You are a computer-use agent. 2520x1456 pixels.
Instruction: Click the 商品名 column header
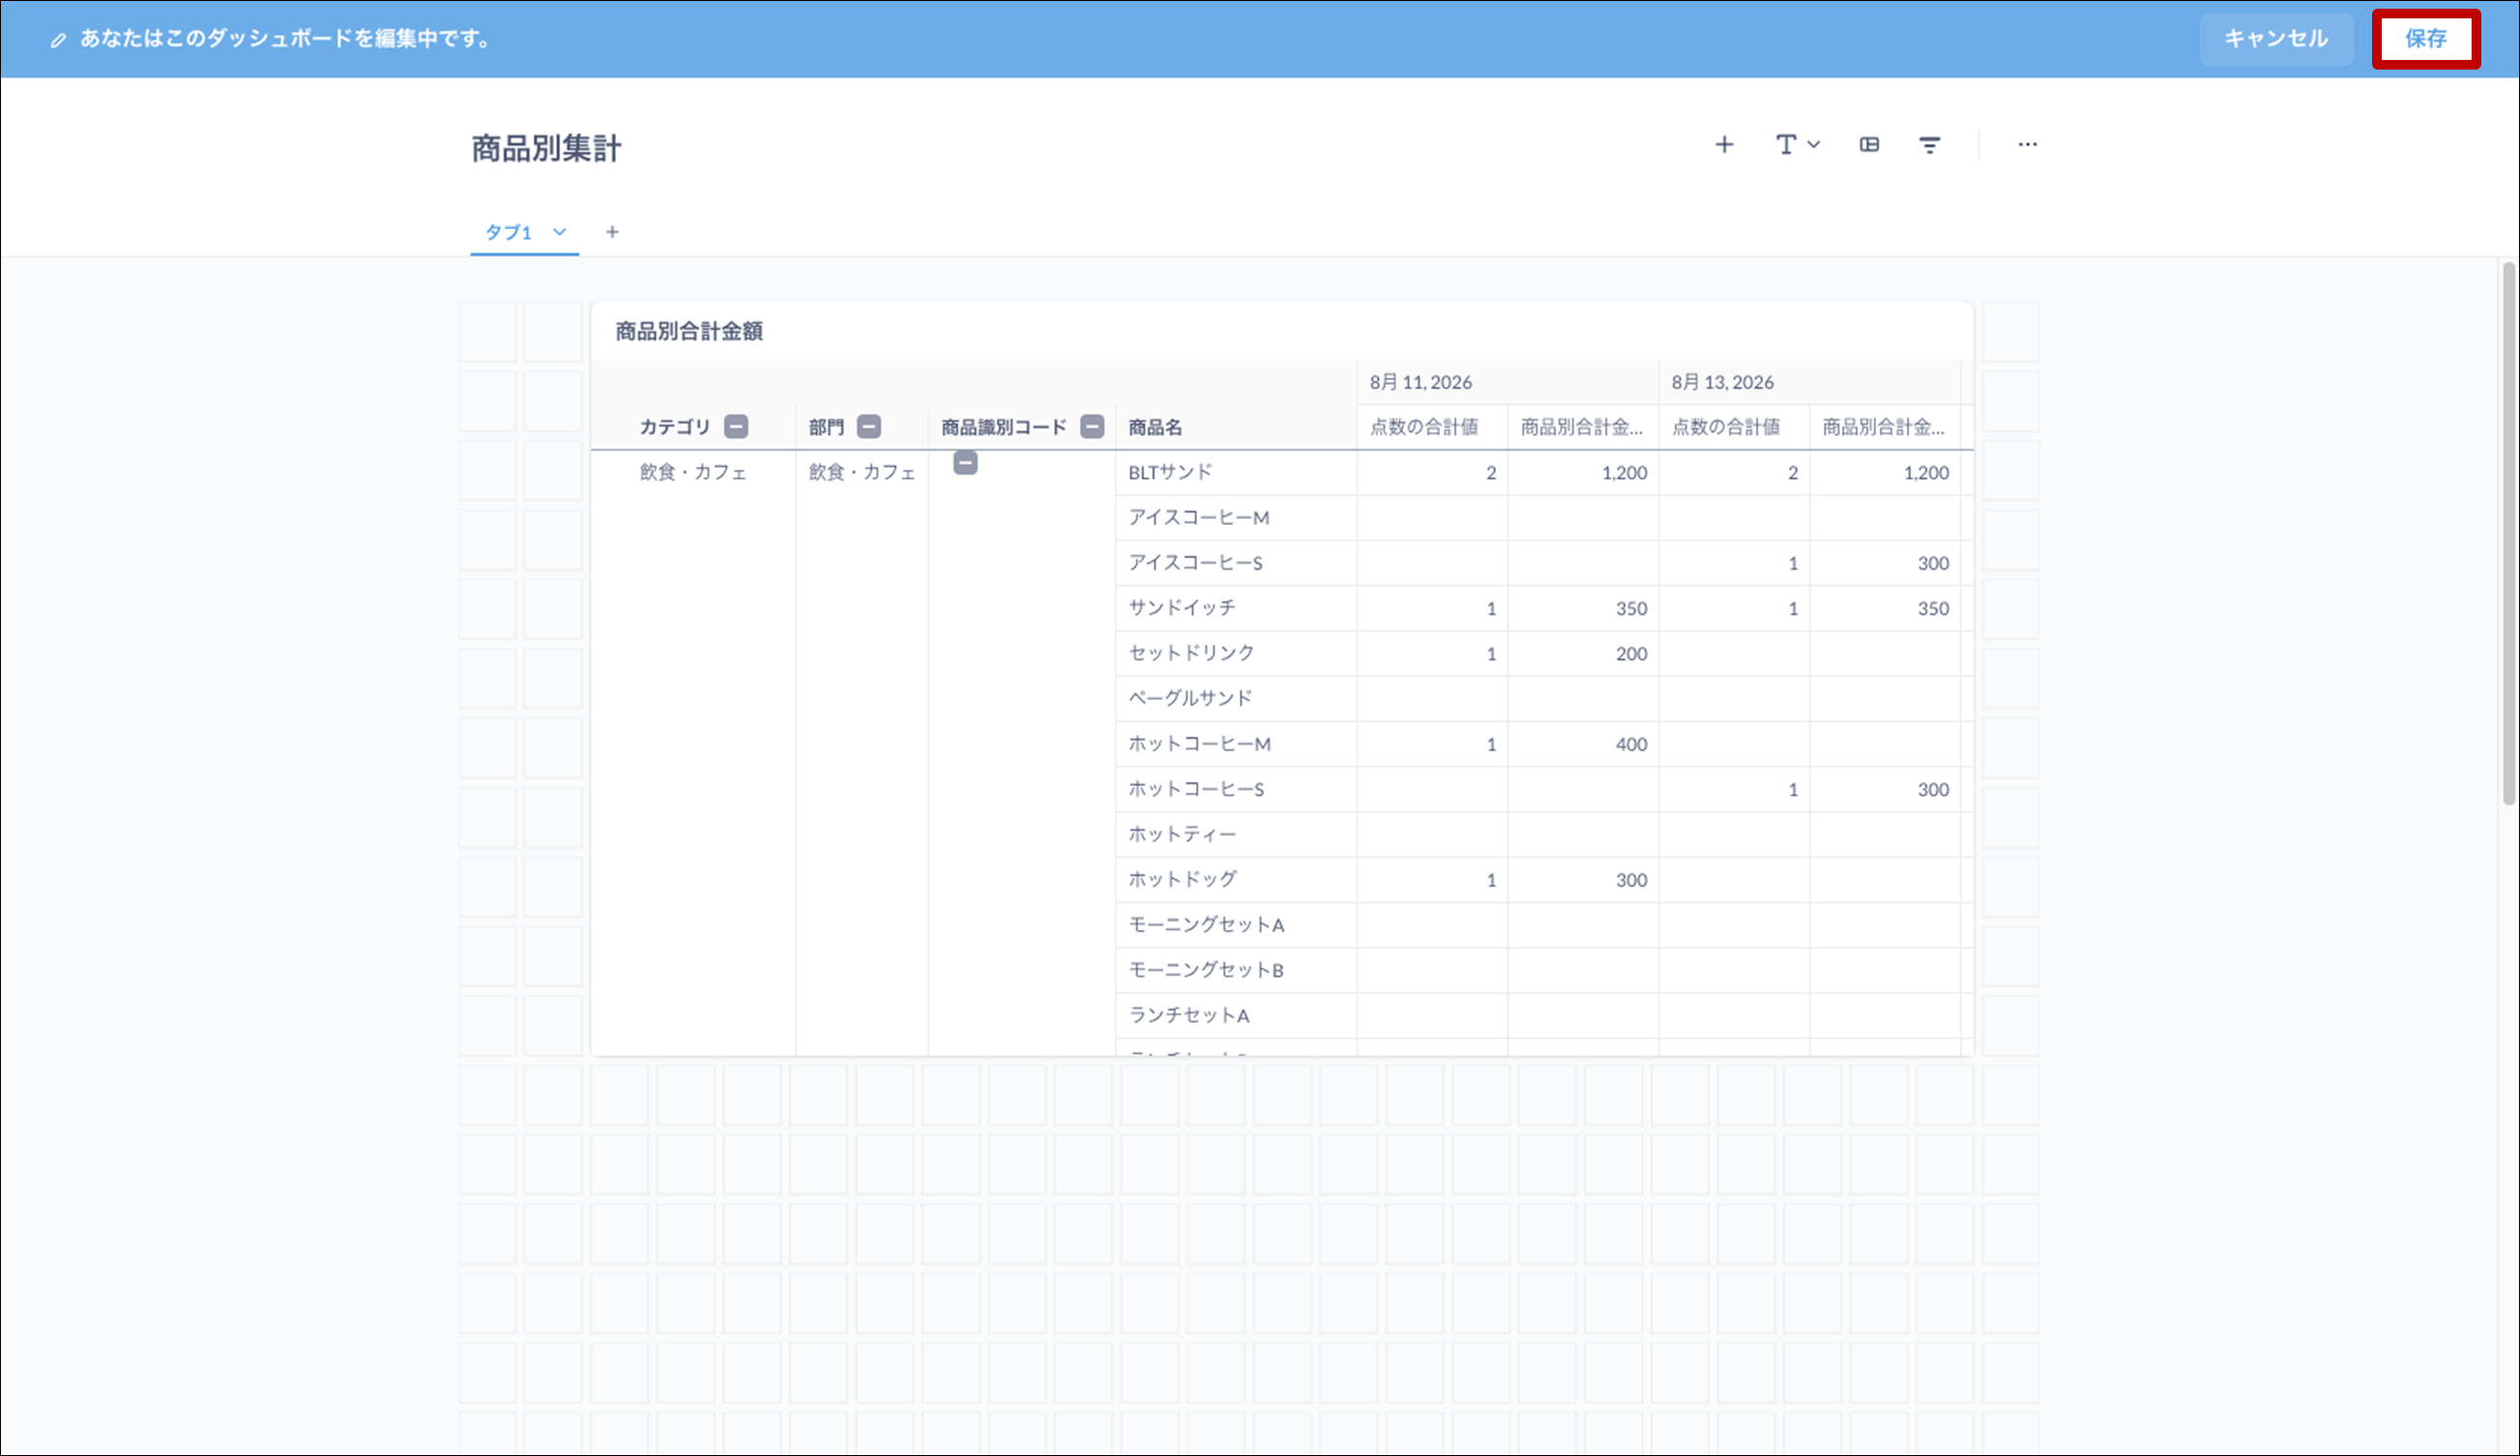click(1155, 428)
